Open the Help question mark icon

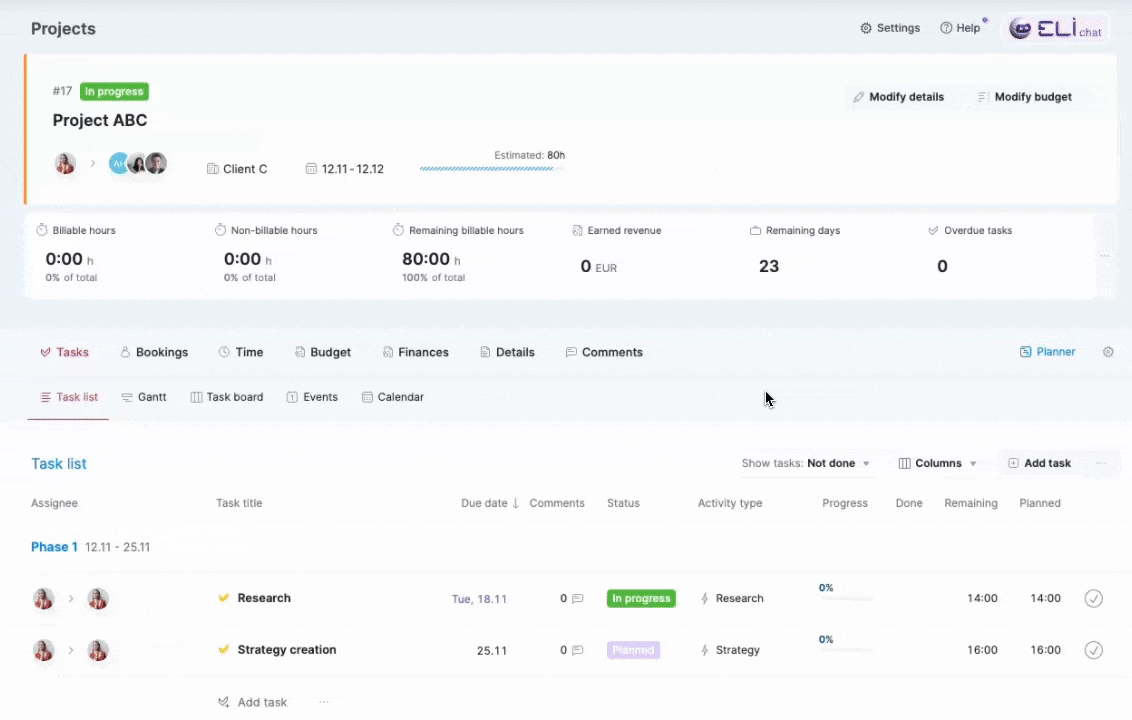tap(946, 28)
